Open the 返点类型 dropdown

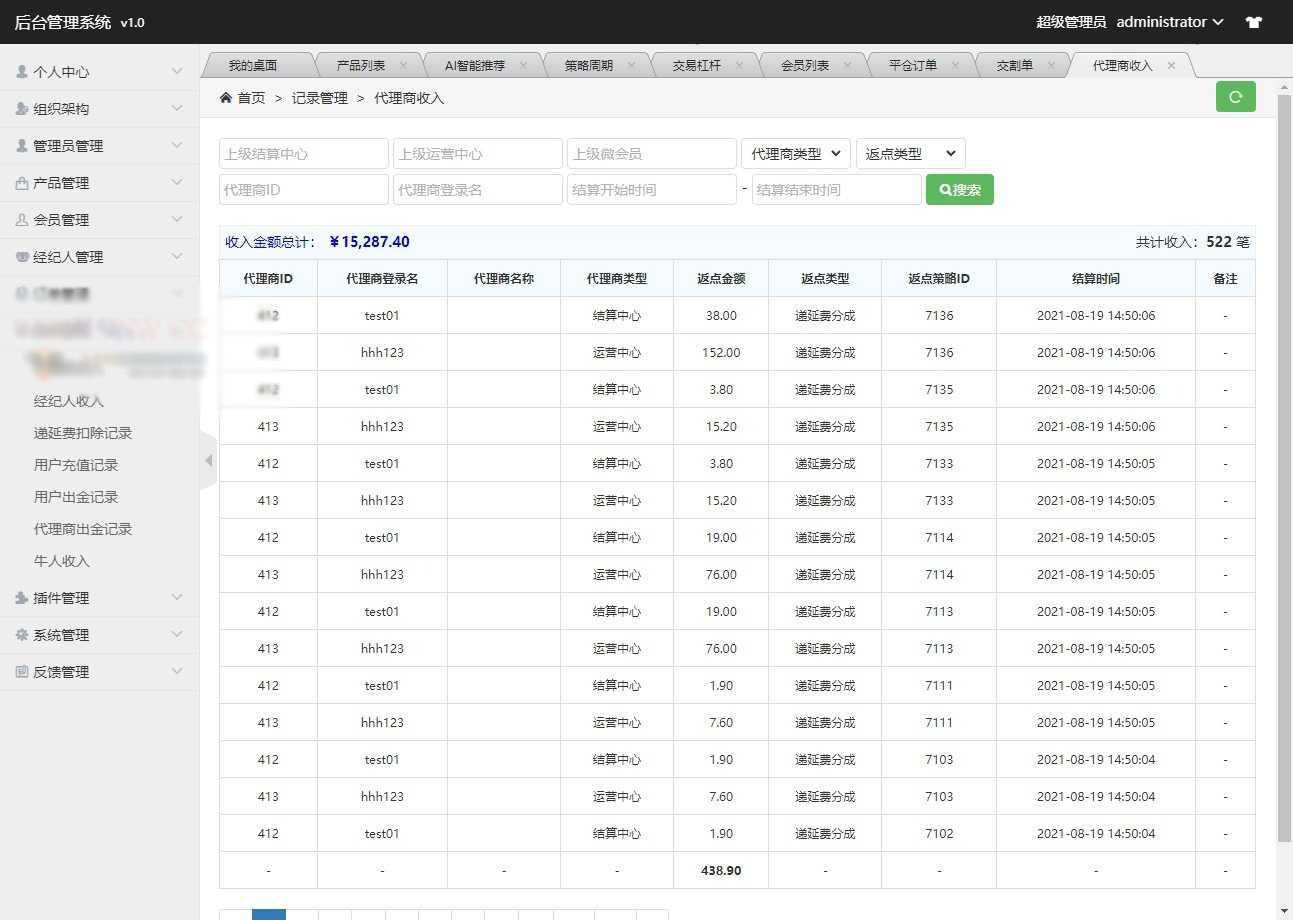911,153
